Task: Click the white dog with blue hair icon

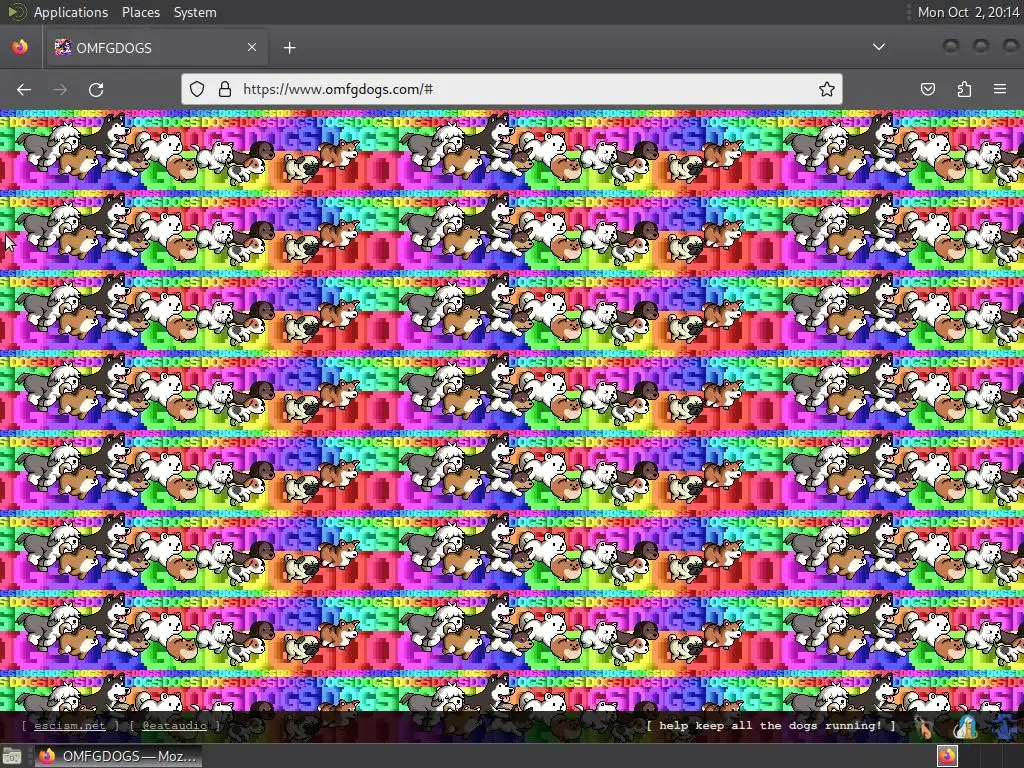Action: coord(965,726)
